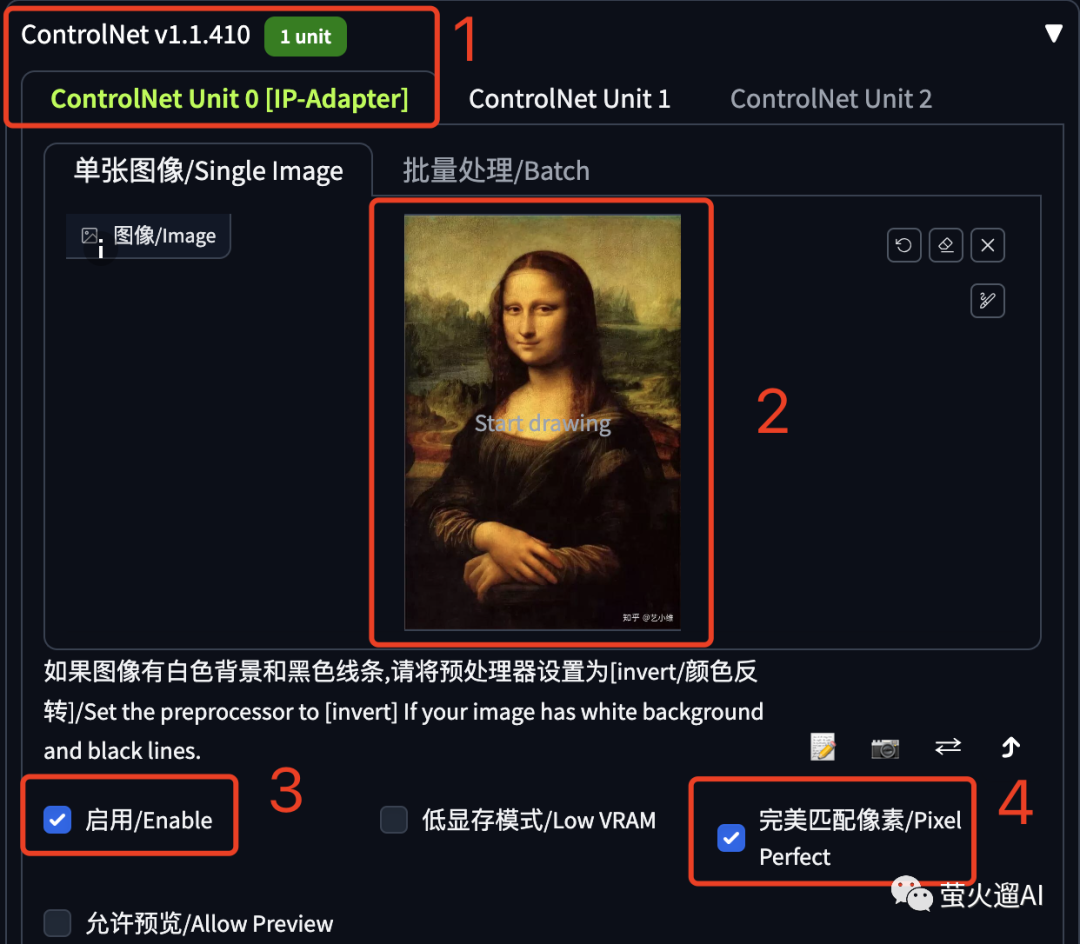1080x944 pixels.
Task: Click the camera webcam icon
Action: (885, 748)
